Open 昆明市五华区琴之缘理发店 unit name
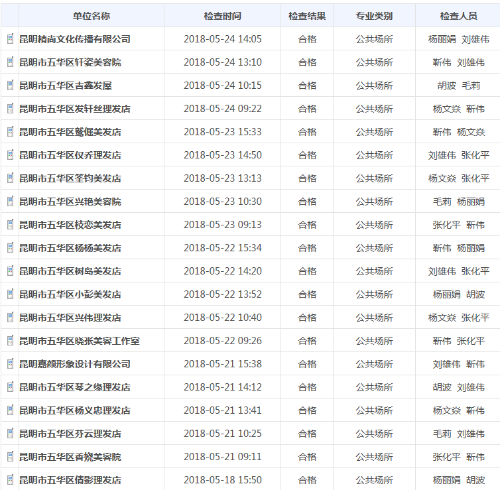The height and width of the screenshot is (490, 500). click(x=75, y=387)
